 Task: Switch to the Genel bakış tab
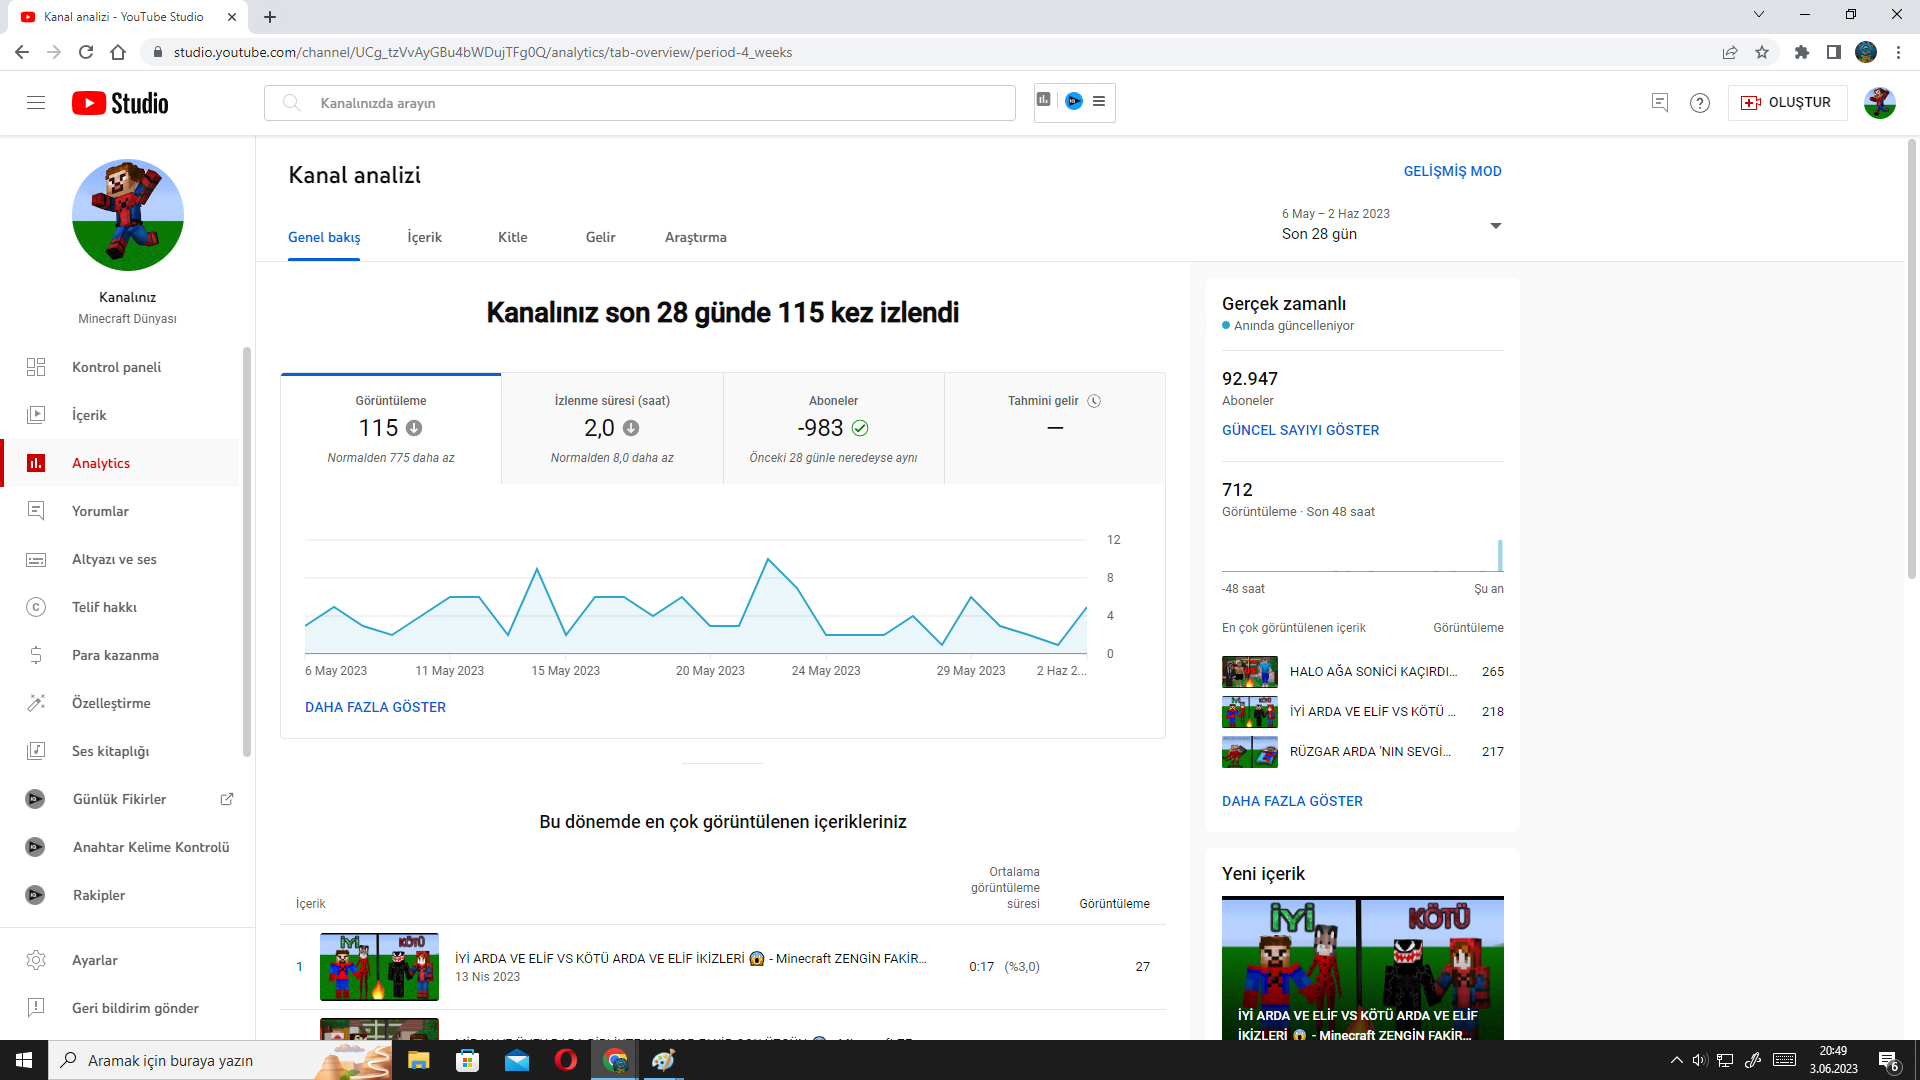point(324,237)
